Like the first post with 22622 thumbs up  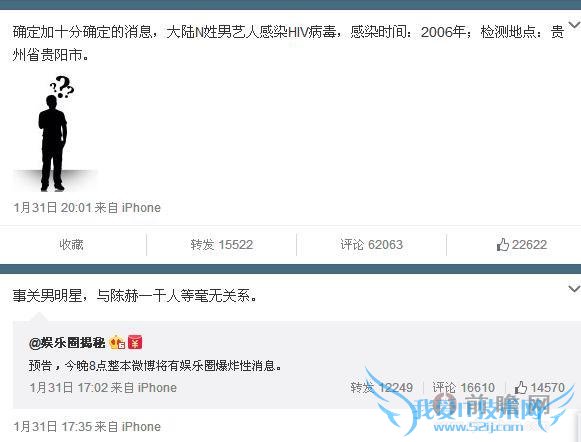[521, 245]
